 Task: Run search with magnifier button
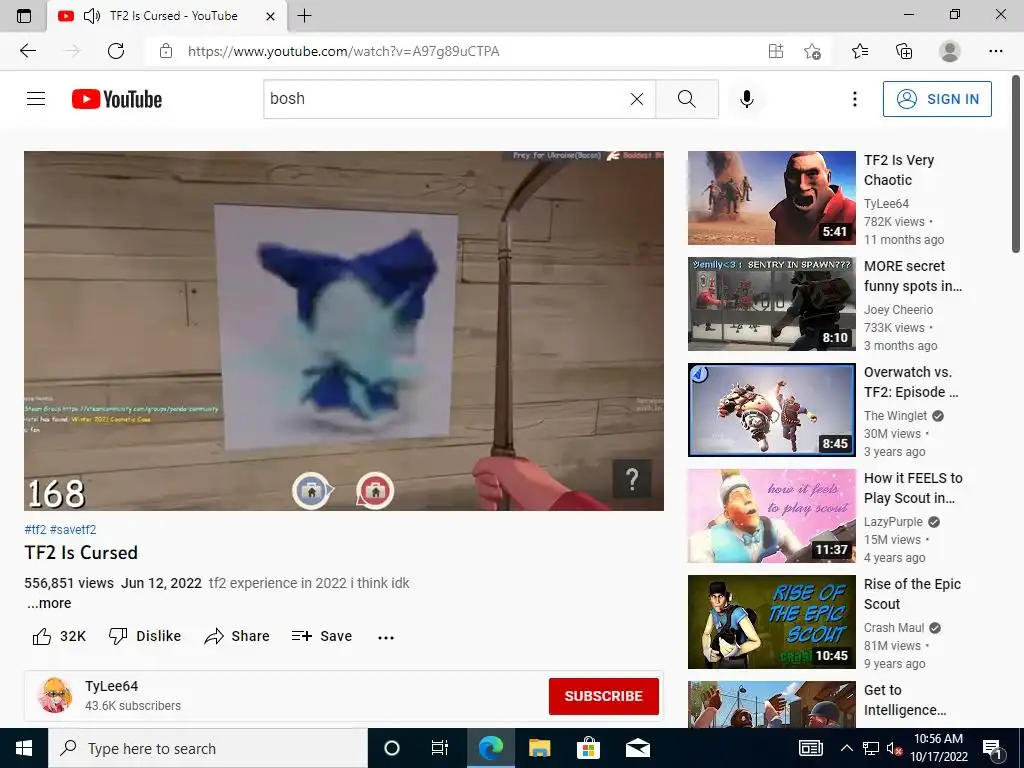(686, 99)
